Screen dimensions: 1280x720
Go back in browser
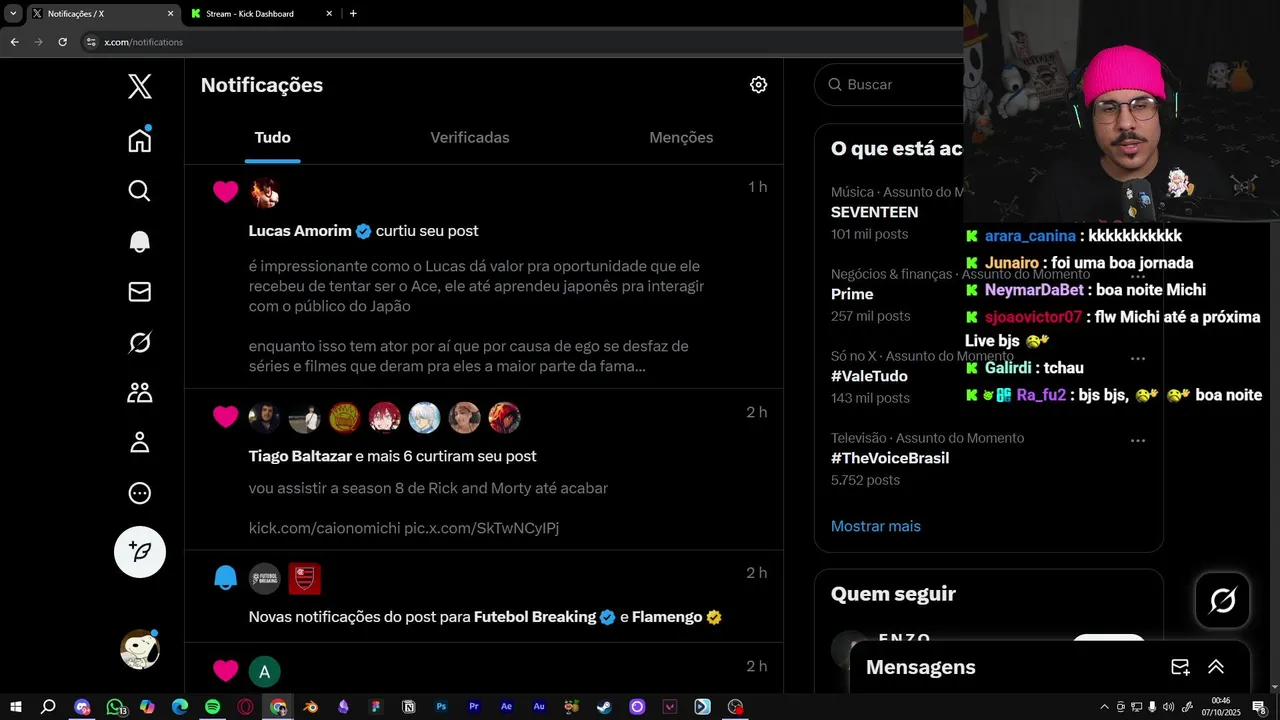click(14, 42)
